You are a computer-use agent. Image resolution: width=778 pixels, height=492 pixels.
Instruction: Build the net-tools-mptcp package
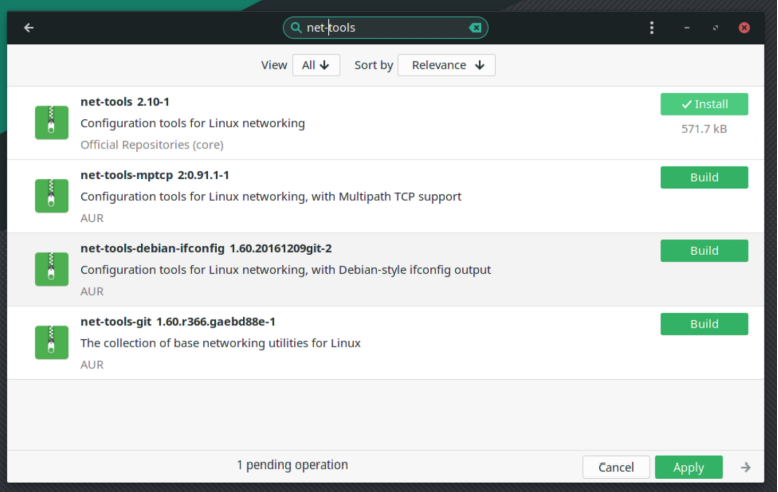[704, 178]
